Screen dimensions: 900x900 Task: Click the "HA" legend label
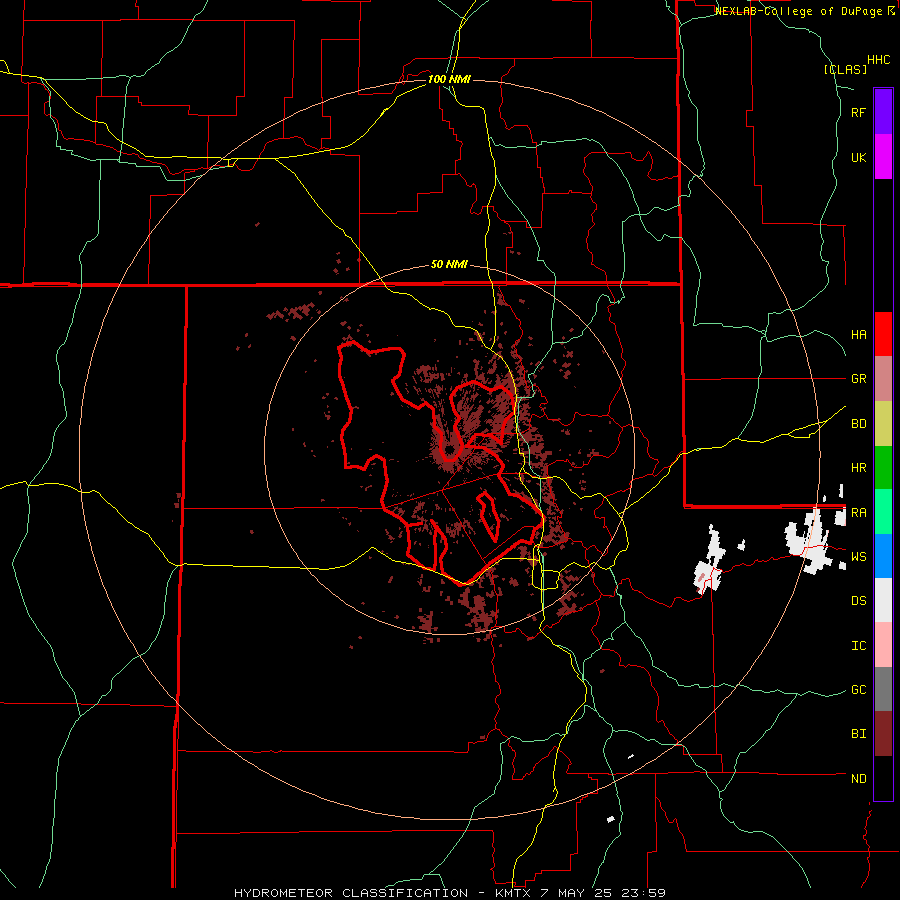(858, 334)
